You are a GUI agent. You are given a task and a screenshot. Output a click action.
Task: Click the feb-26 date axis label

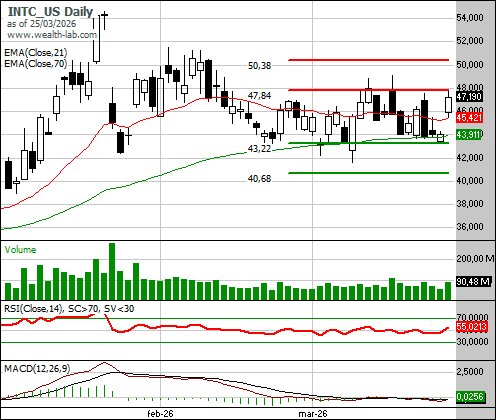click(160, 414)
